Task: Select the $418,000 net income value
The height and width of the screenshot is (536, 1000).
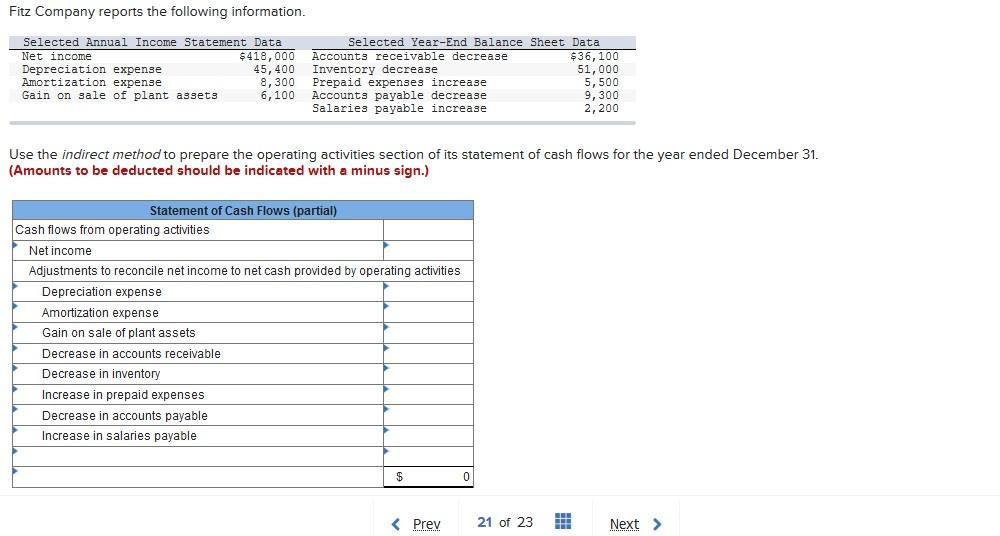Action: pos(267,56)
